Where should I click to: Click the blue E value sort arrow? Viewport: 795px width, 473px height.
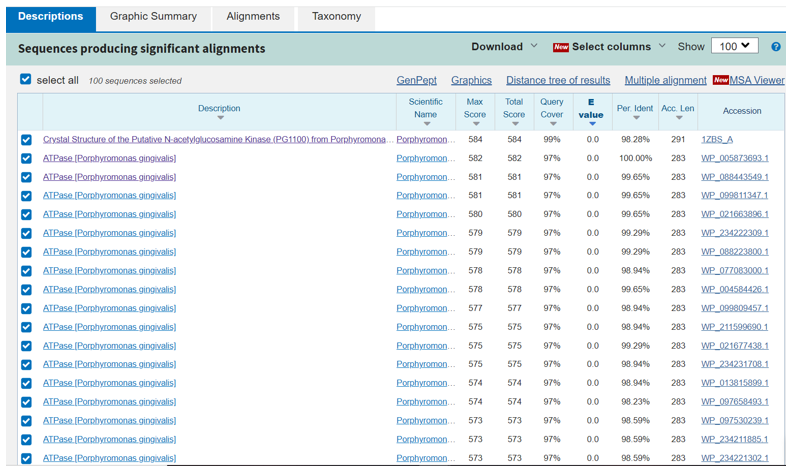click(x=591, y=124)
